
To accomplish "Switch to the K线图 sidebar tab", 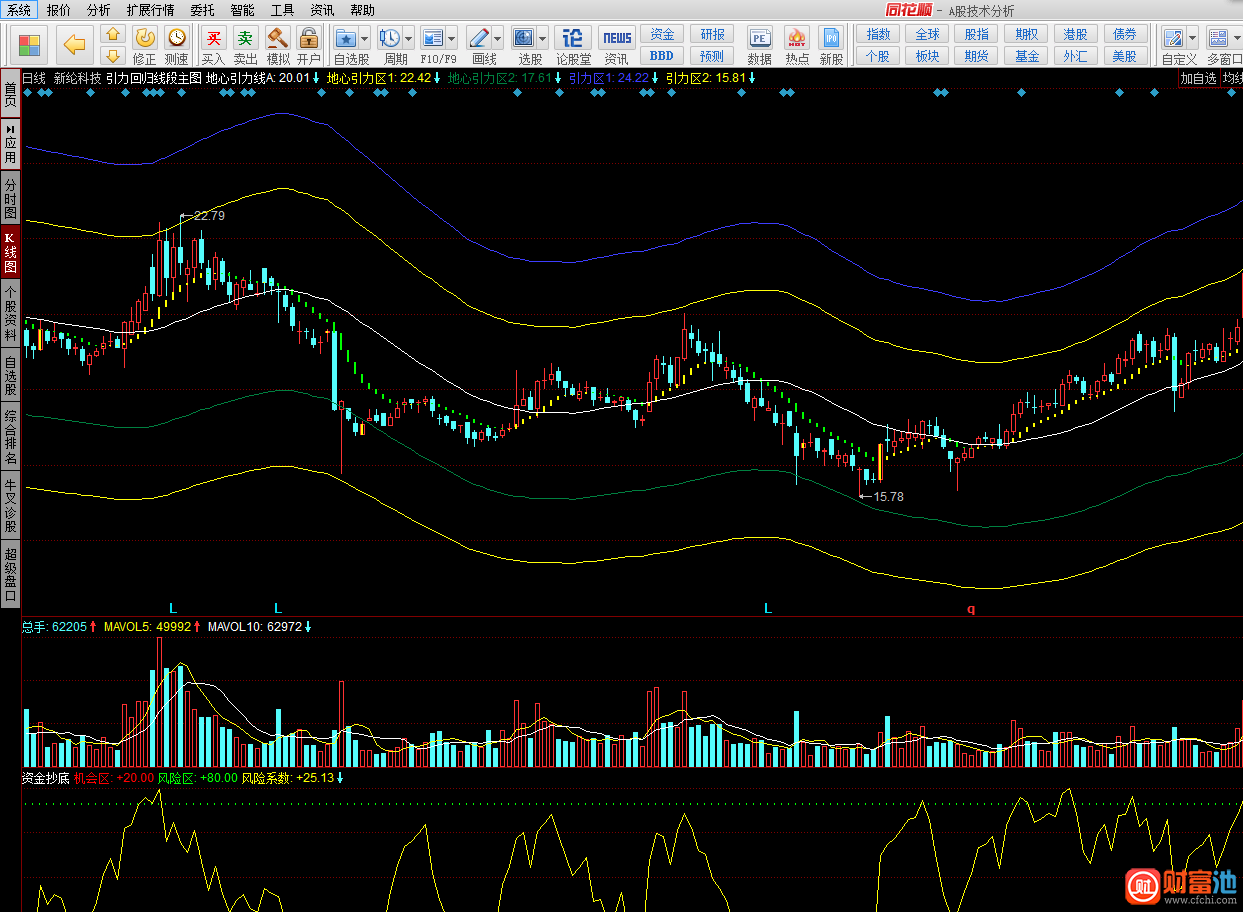I will (10, 252).
